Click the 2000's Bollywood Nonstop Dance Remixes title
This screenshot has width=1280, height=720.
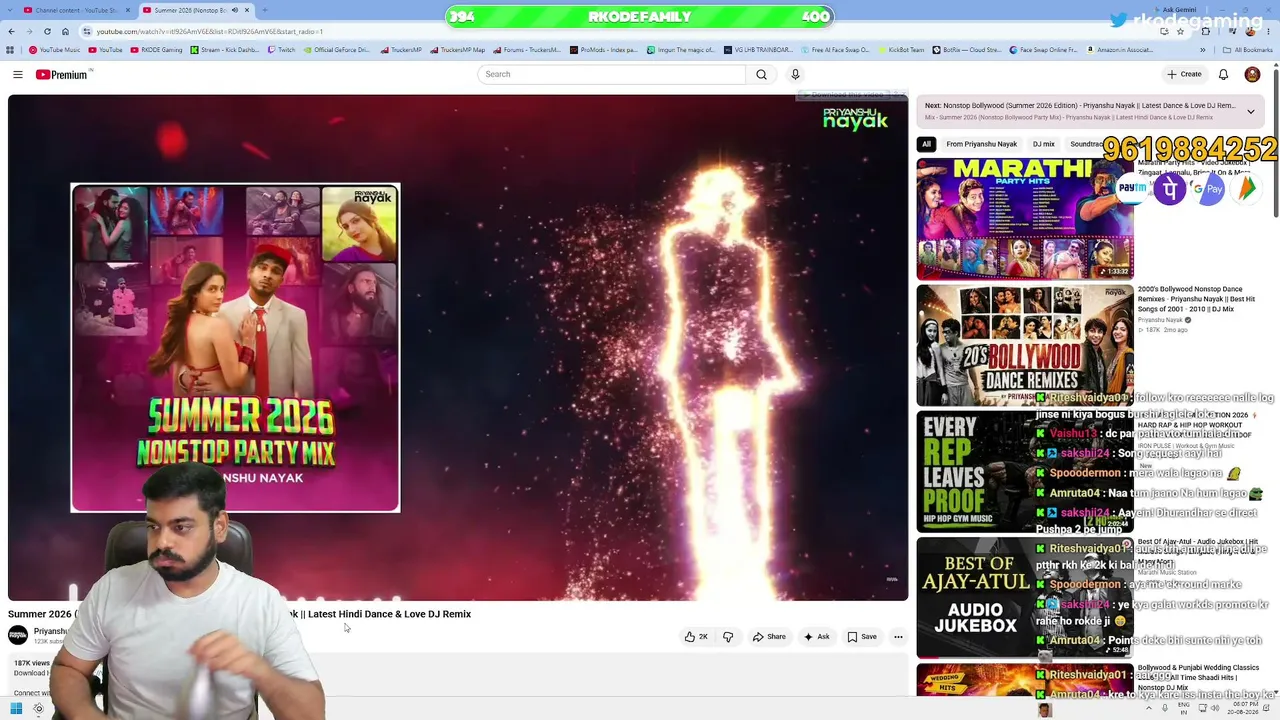1197,299
